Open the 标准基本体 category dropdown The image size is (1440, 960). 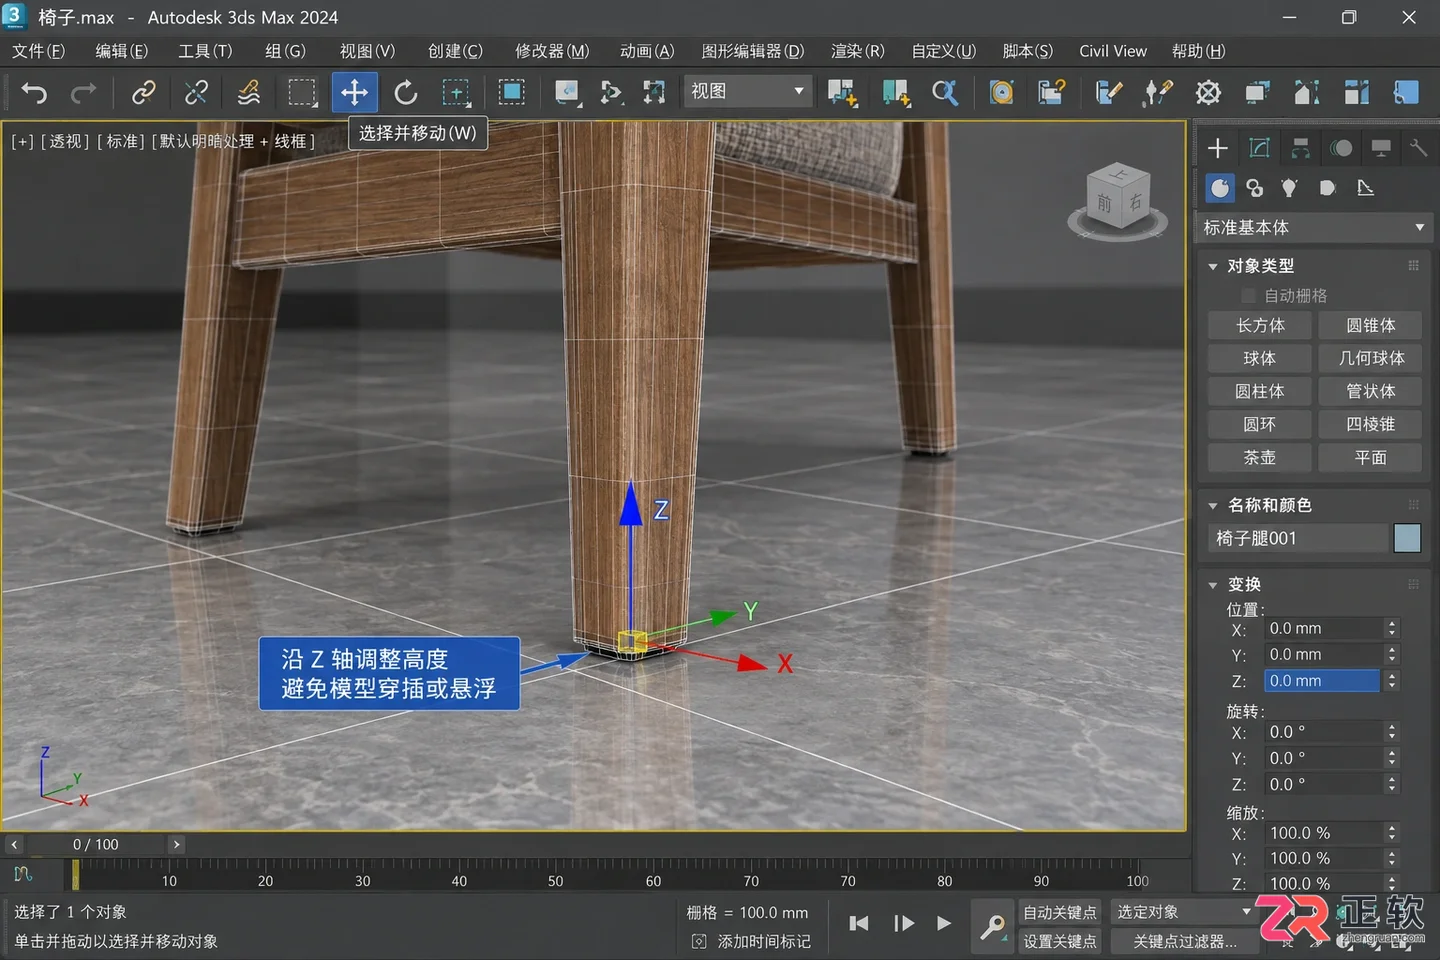(x=1314, y=228)
